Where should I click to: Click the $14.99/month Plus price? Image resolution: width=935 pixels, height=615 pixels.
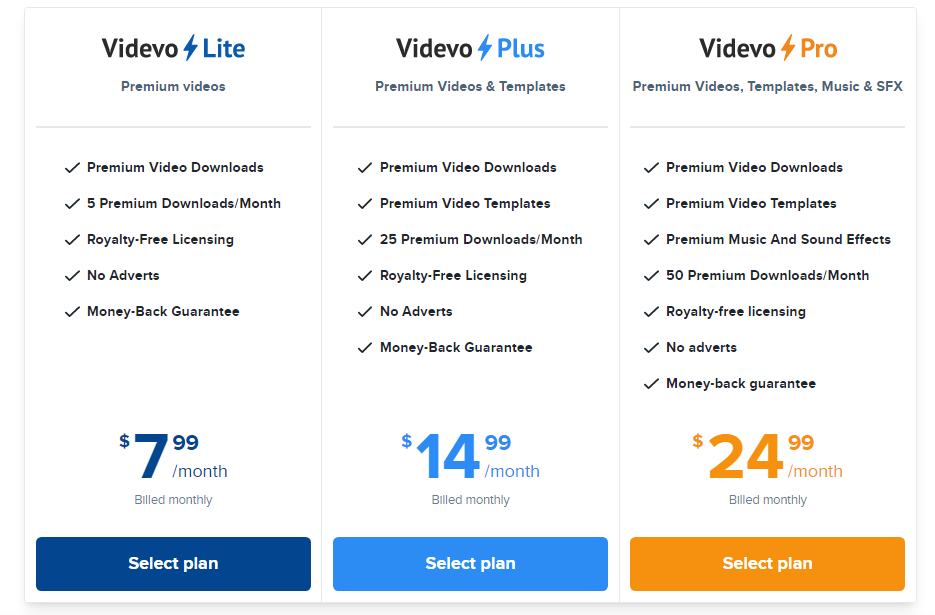(x=470, y=456)
